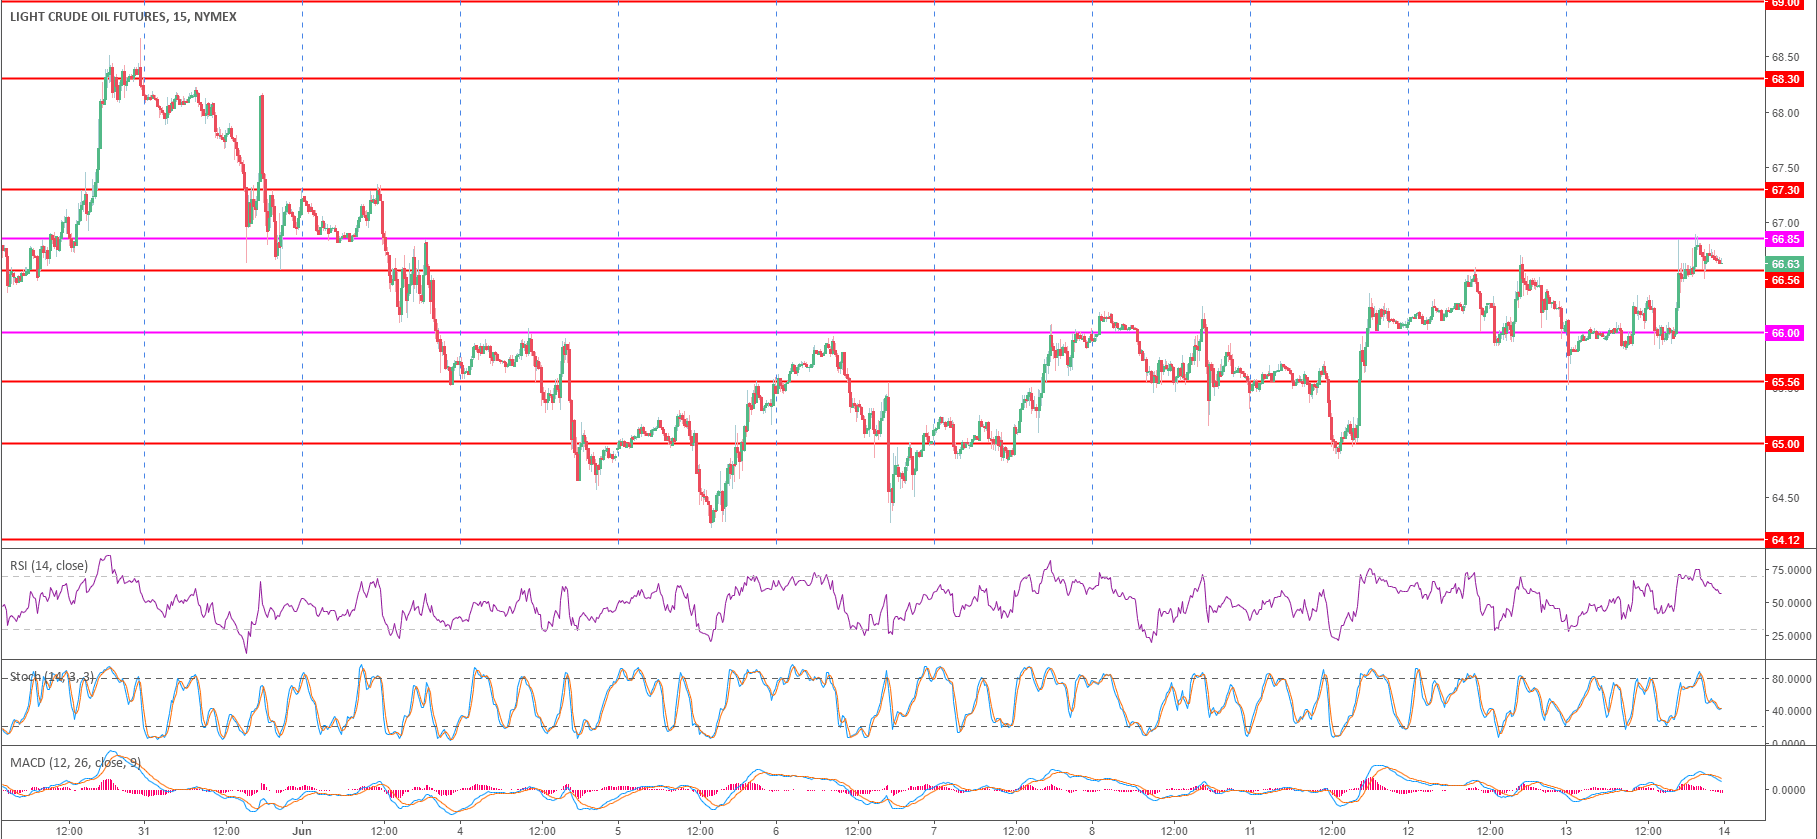Click the green 66.63 current price label
Viewport: 1817px width, 839px height.
click(1785, 264)
